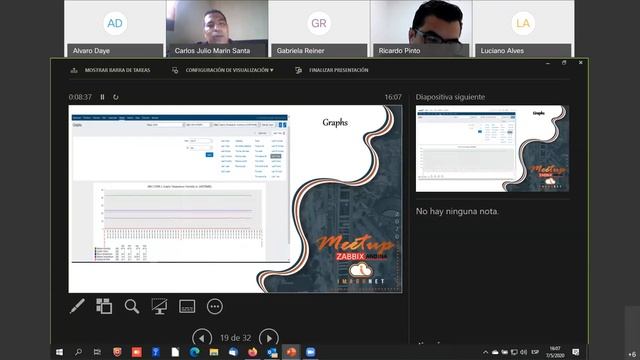Go to the previous slide arrow
This screenshot has width=640, height=360.
[202, 338]
